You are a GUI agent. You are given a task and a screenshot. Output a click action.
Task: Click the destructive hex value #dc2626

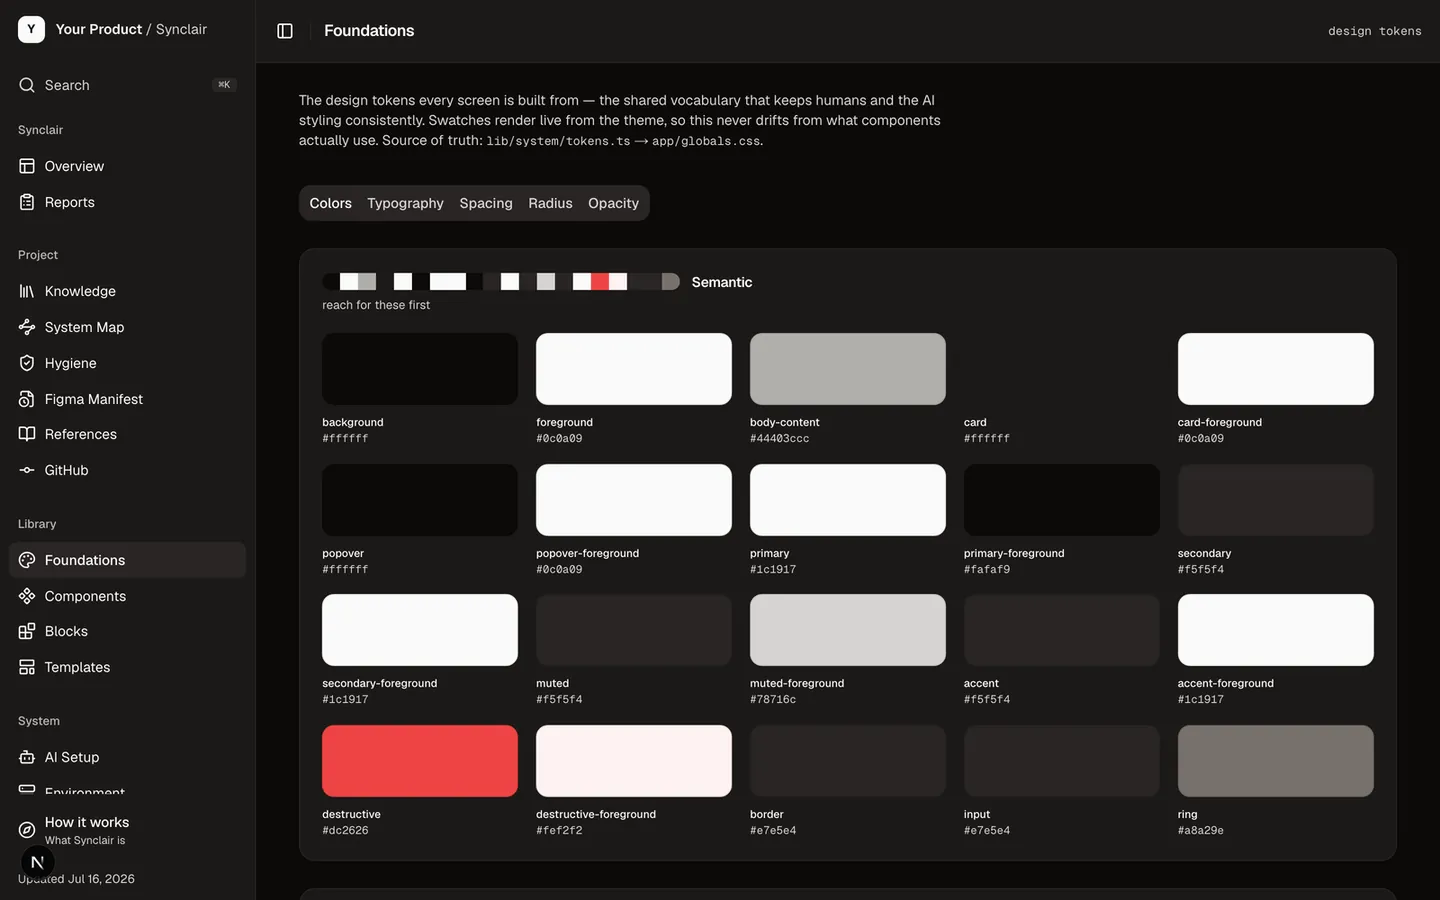345,831
